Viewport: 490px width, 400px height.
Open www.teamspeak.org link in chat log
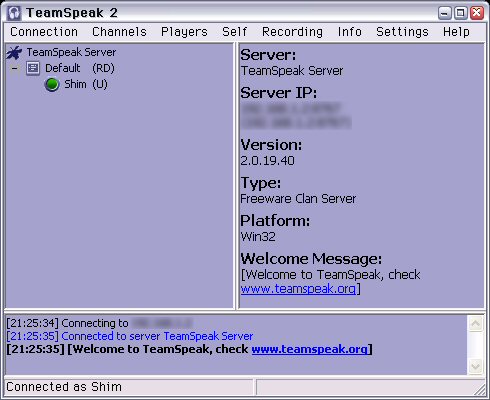point(310,349)
